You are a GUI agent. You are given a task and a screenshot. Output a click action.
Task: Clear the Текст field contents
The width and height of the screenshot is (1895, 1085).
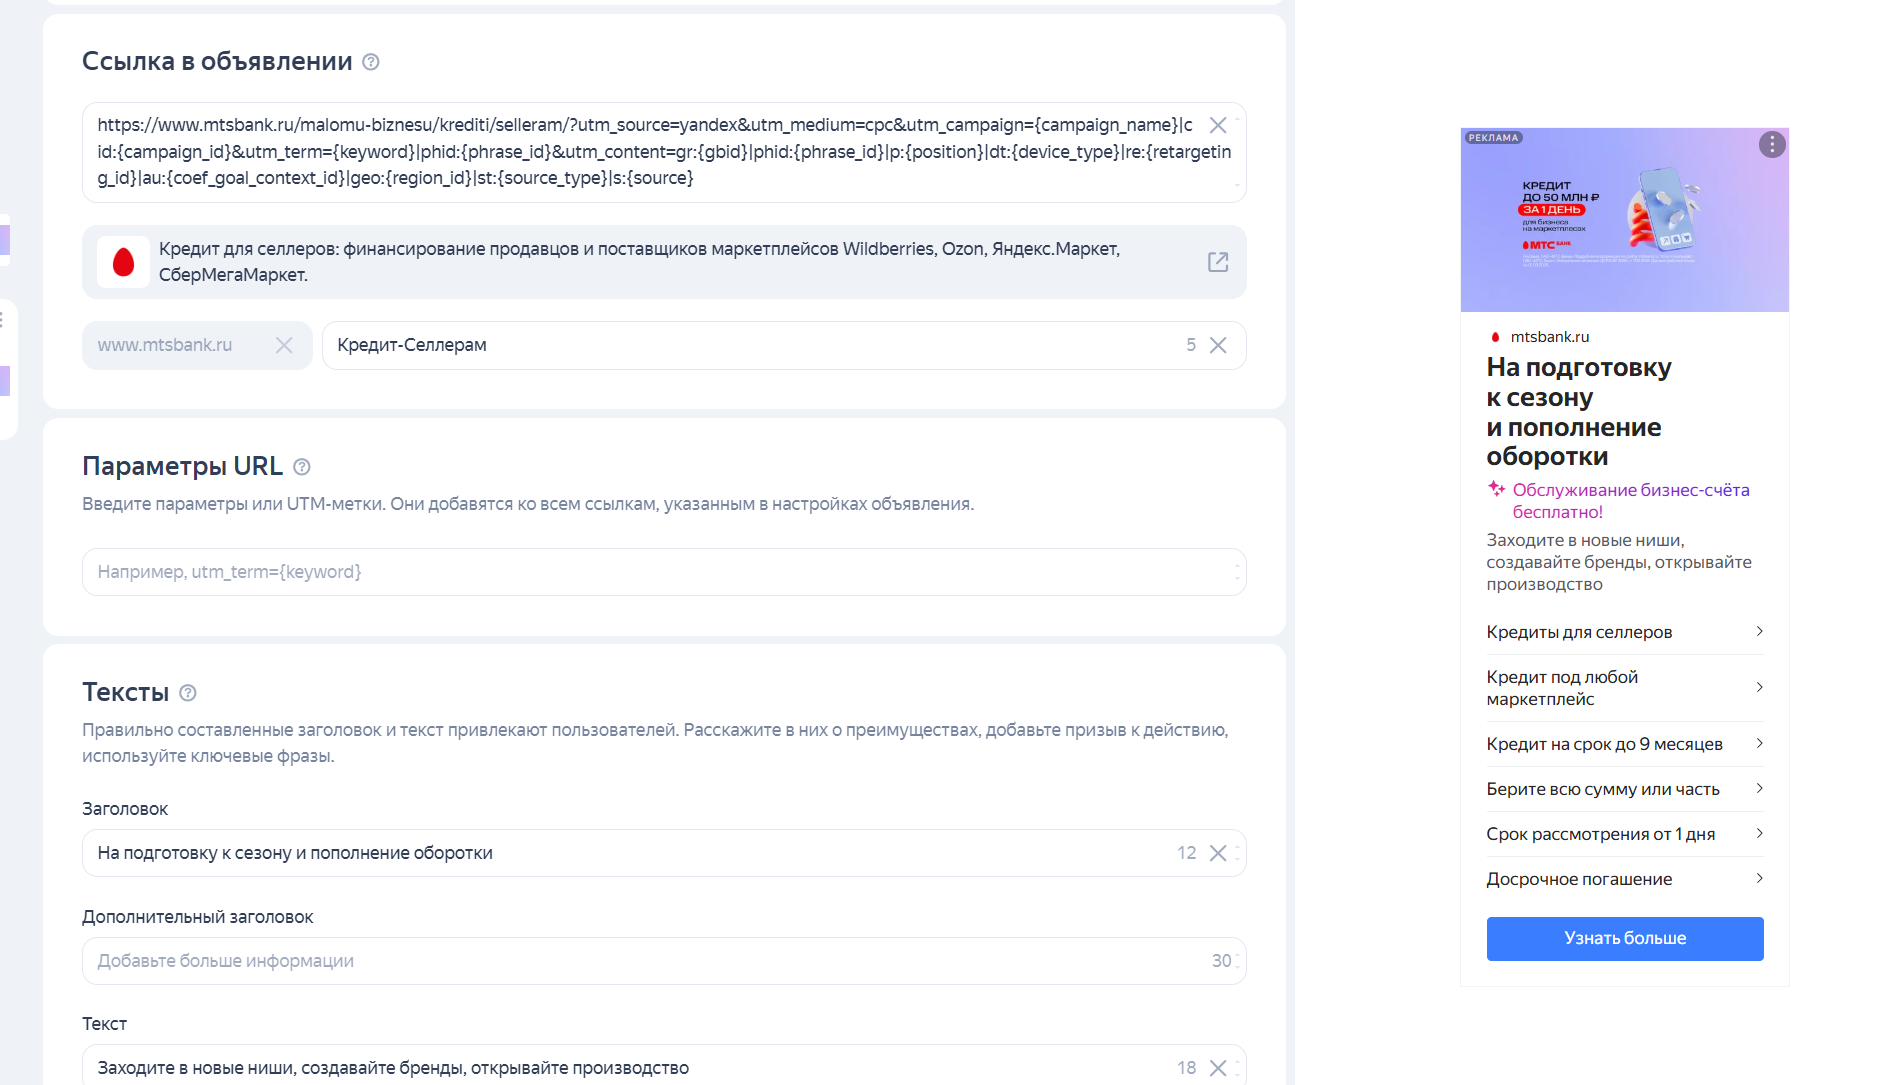(x=1218, y=1068)
